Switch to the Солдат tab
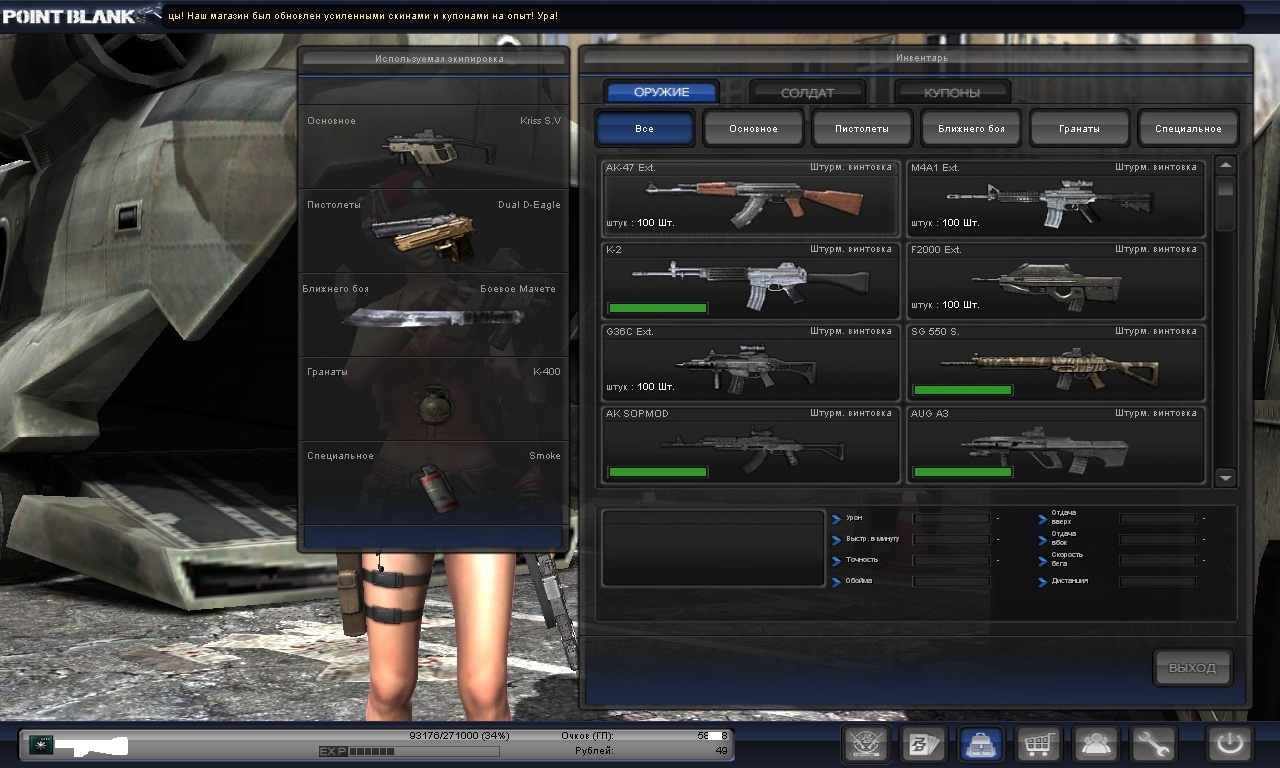Image resolution: width=1280 pixels, height=768 pixels. (806, 92)
